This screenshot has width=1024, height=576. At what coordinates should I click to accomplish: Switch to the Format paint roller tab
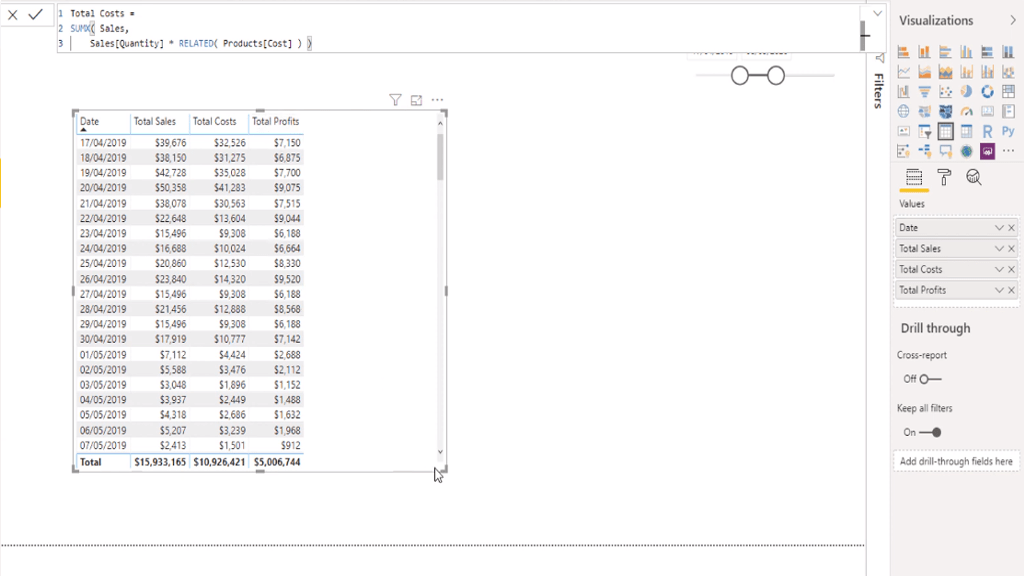click(x=944, y=178)
